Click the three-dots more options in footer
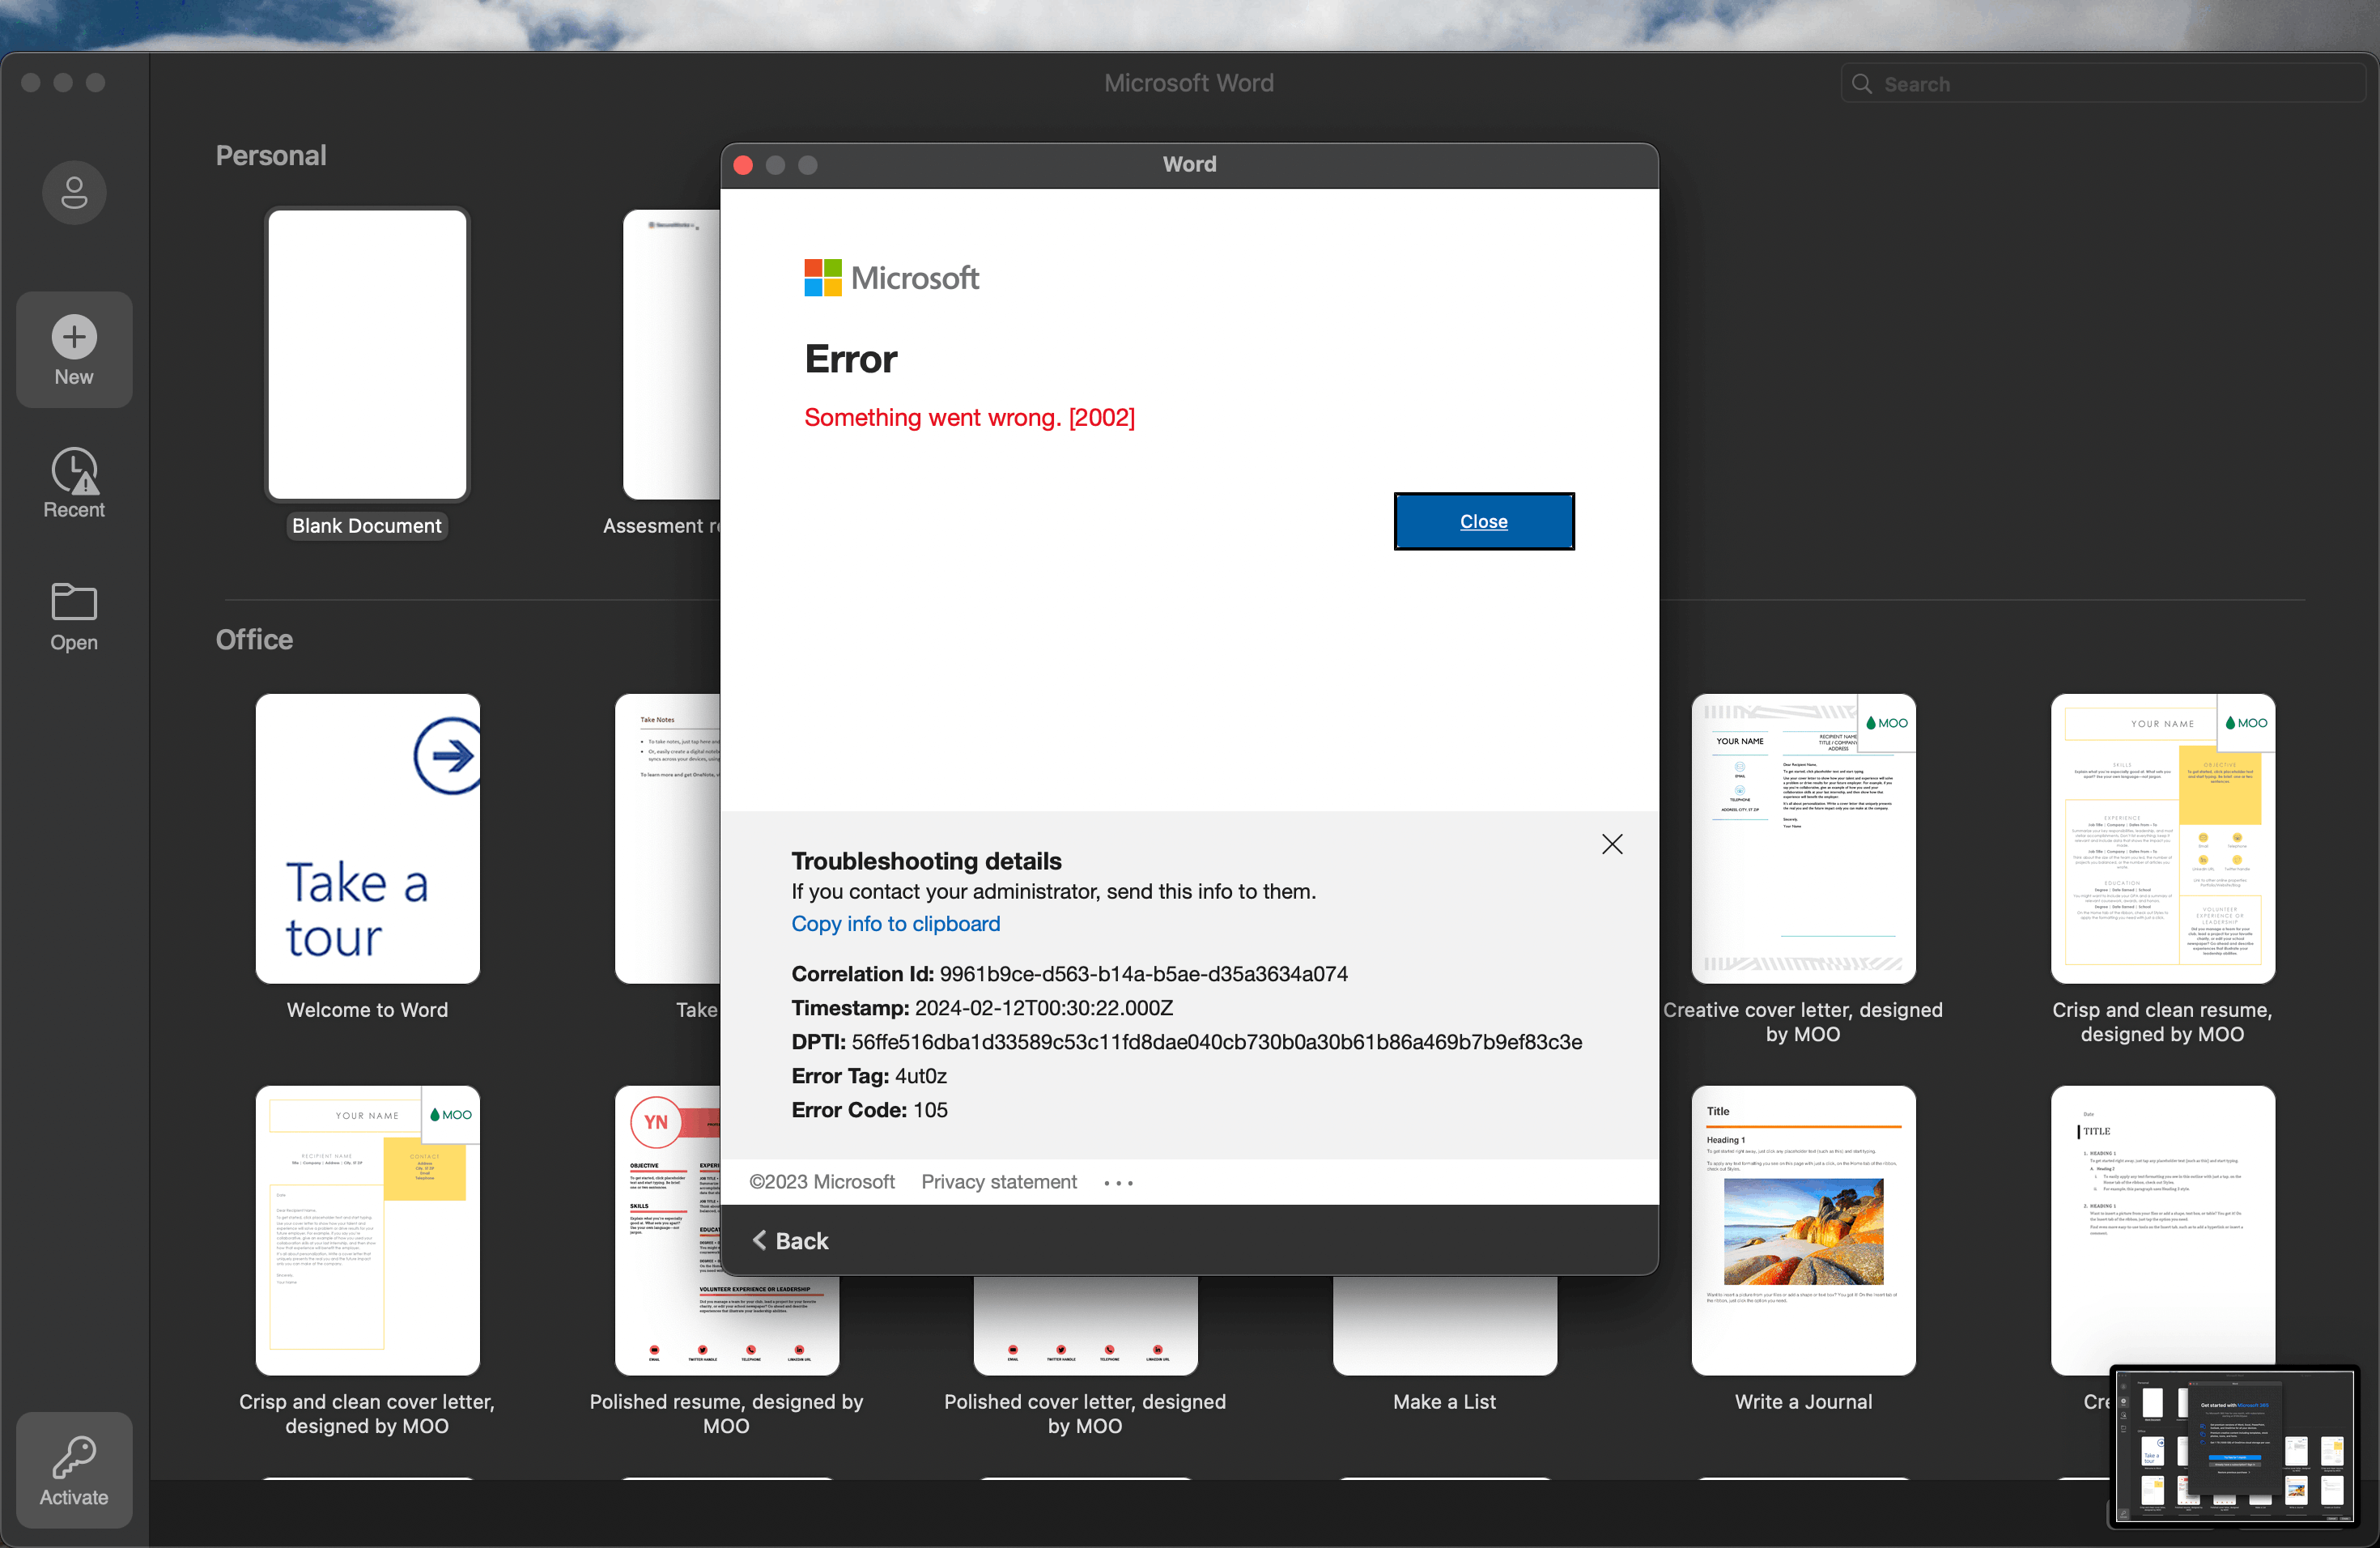 pos(1118,1183)
